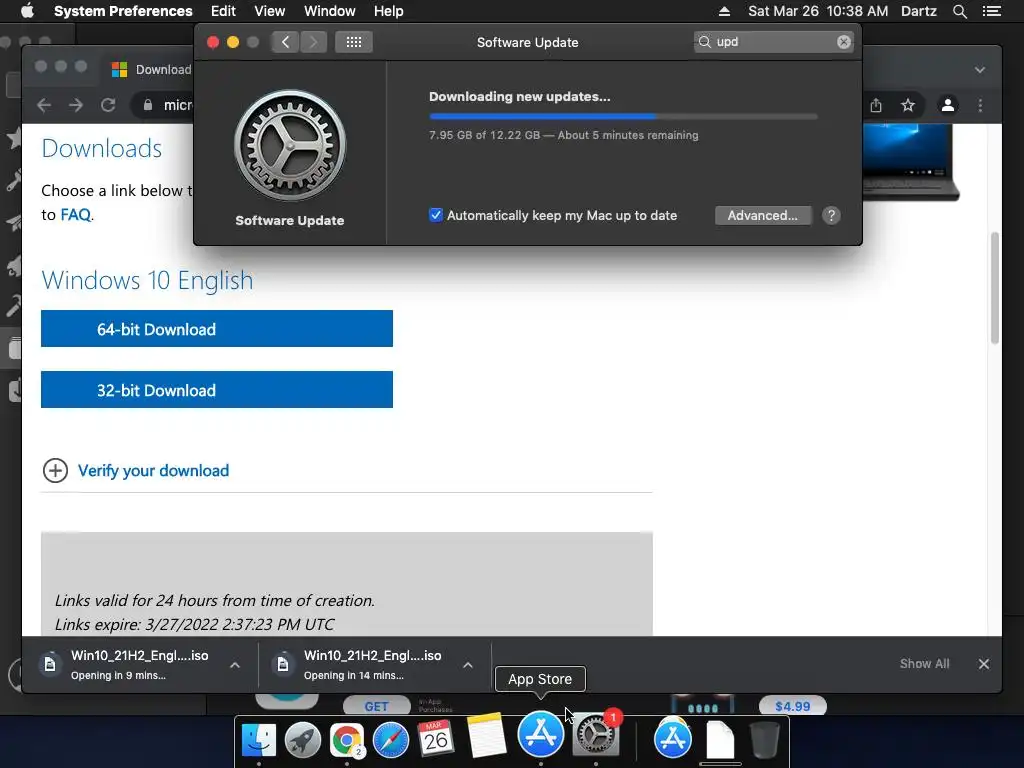
Task: Open the View menu
Action: pyautogui.click(x=270, y=11)
